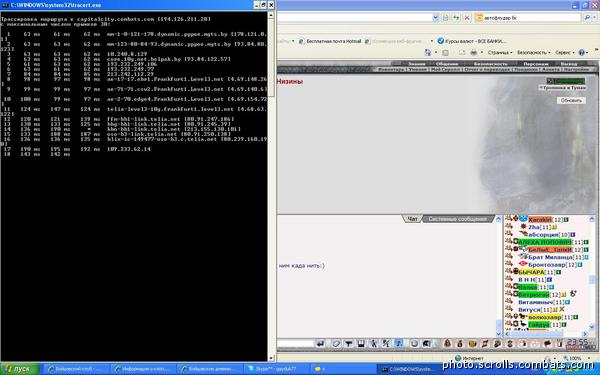Image resolution: width=600 pixels, height=375 pixels.
Task: Open the address bar dropdown arrow
Action: [x=435, y=18]
